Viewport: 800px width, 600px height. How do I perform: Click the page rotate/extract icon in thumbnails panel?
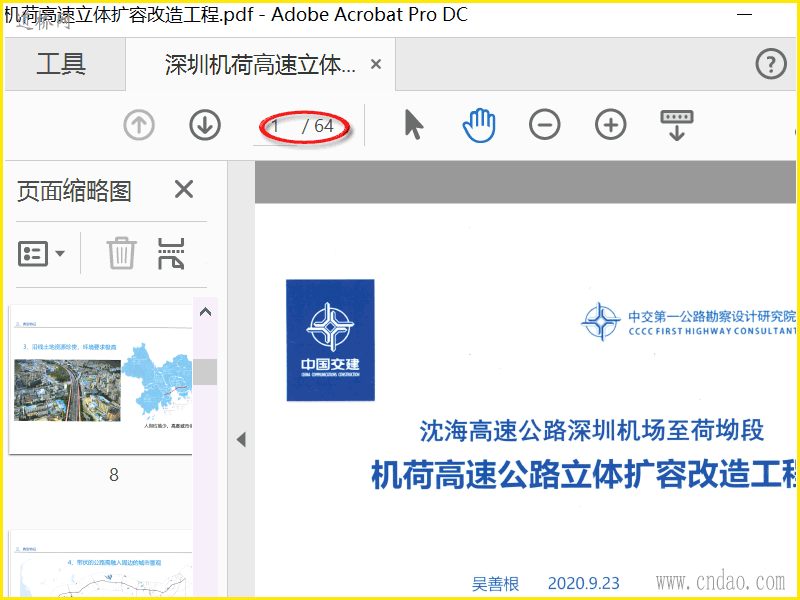coord(171,254)
